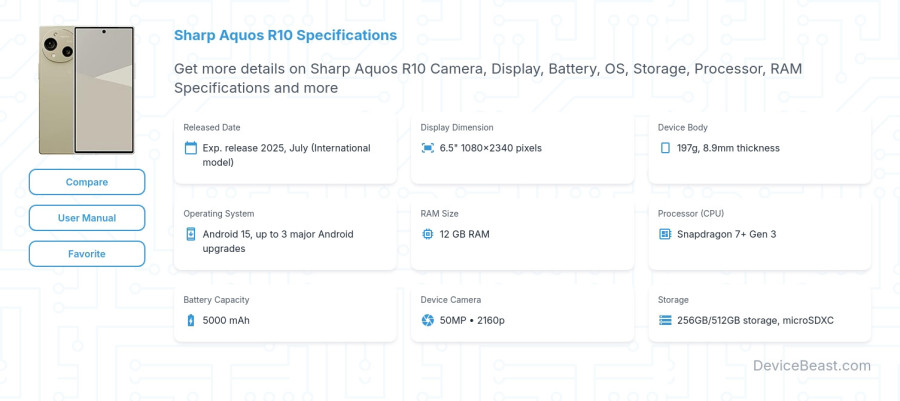
Task: Click the Storage label
Action: click(673, 299)
